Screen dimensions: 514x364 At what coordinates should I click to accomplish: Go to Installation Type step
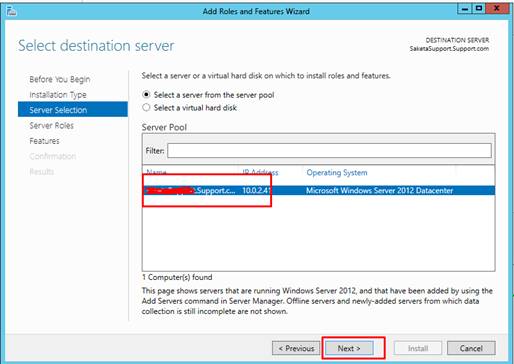click(x=58, y=95)
